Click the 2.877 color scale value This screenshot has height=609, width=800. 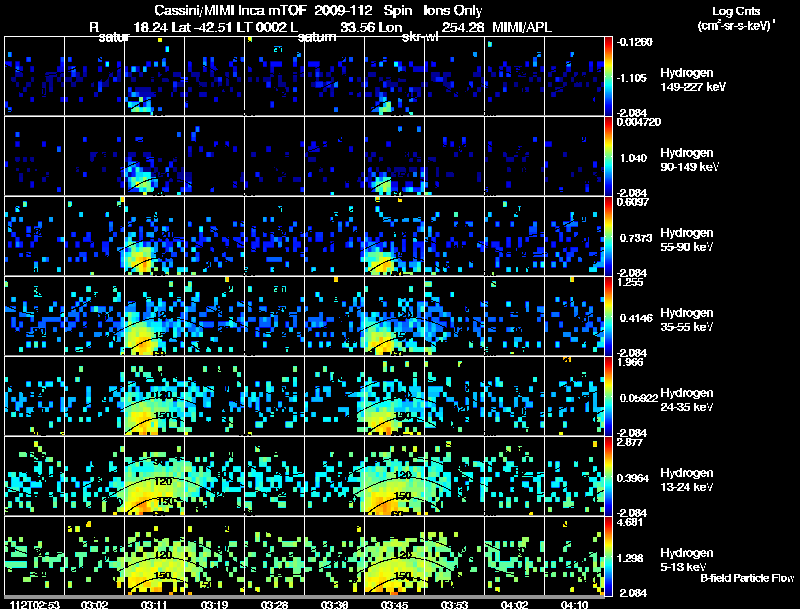click(x=630, y=442)
